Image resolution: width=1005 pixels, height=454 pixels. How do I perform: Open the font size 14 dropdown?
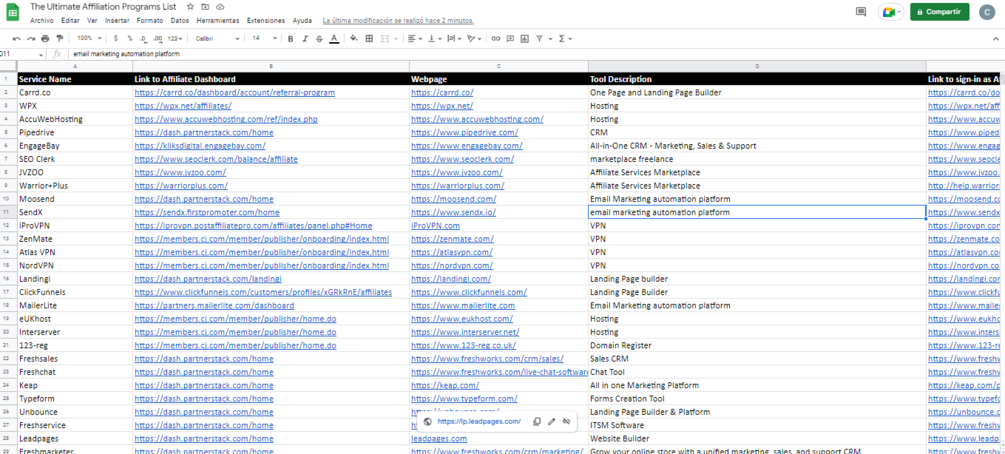[264, 38]
